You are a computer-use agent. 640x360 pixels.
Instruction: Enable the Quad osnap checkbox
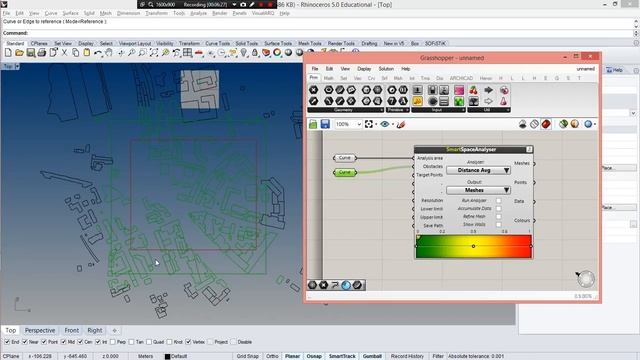(x=149, y=342)
